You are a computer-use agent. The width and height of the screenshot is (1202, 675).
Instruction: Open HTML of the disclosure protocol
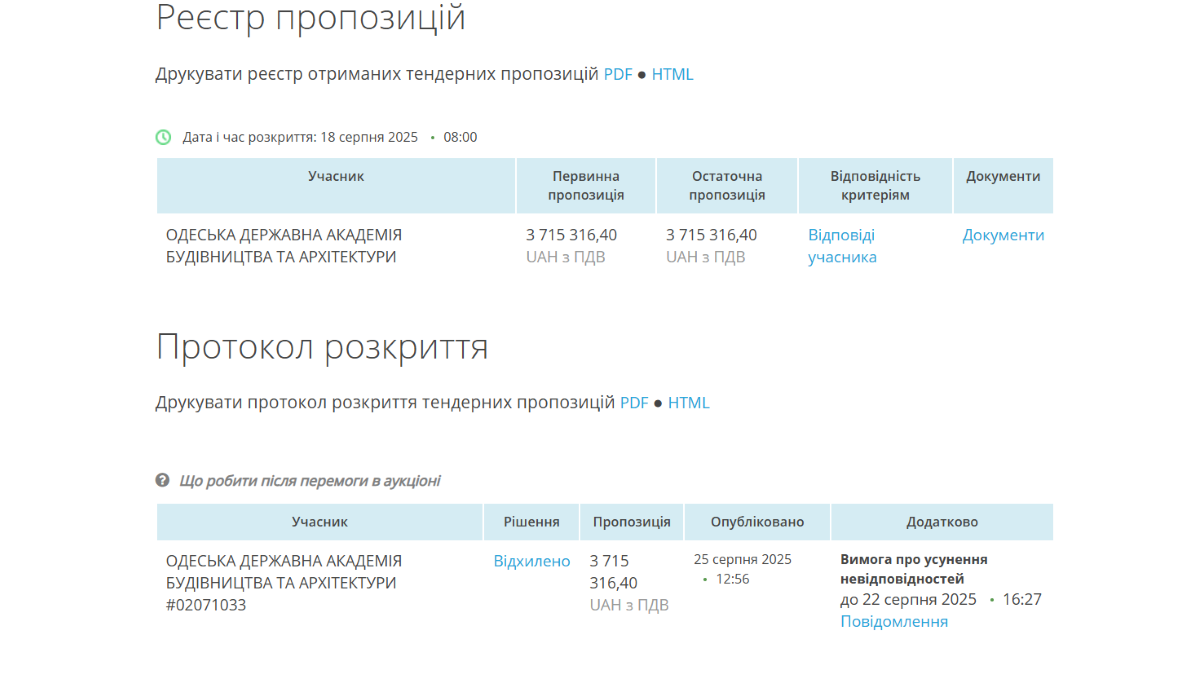tap(689, 403)
